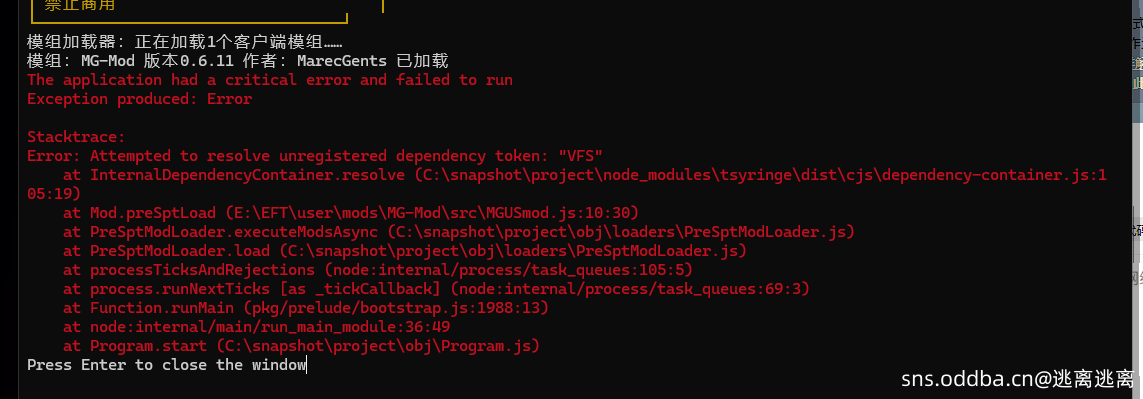Image resolution: width=1143 pixels, height=399 pixels.
Task: Click the sns.oddba.cn watermark text
Action: tap(1018, 379)
